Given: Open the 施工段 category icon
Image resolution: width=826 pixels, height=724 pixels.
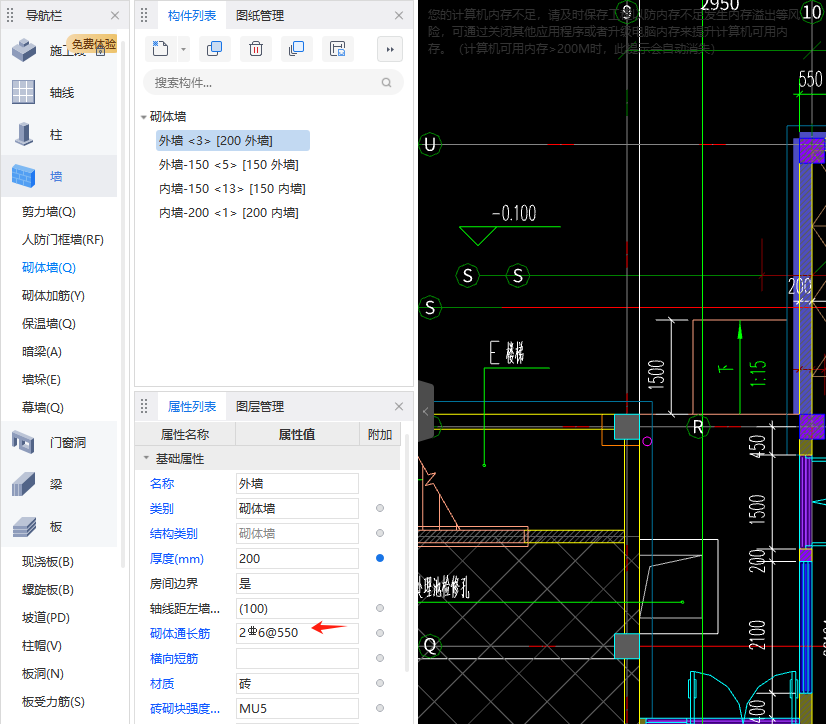Looking at the screenshot, I should (x=24, y=50).
